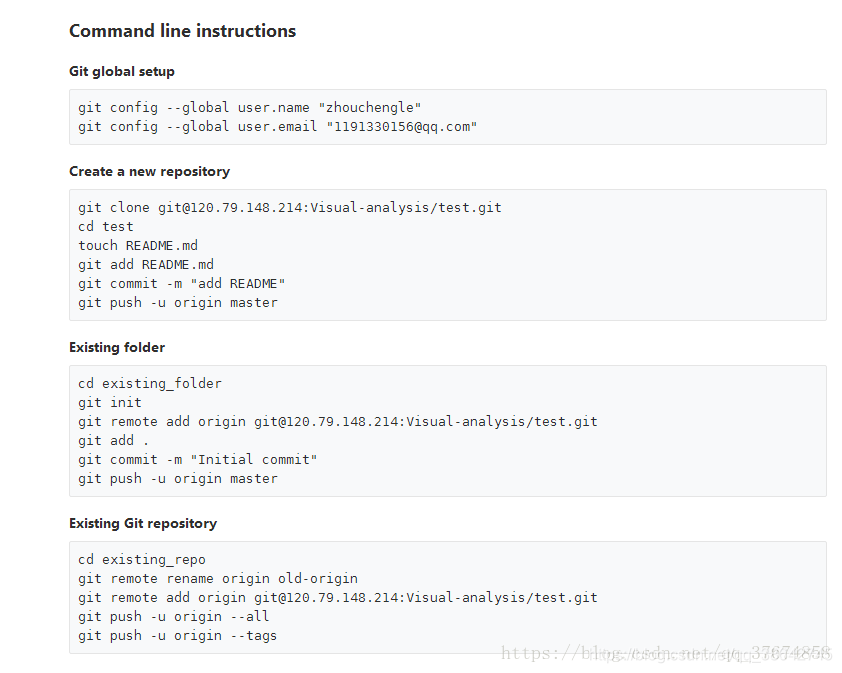Click the "Initial commit" command line

point(198,459)
